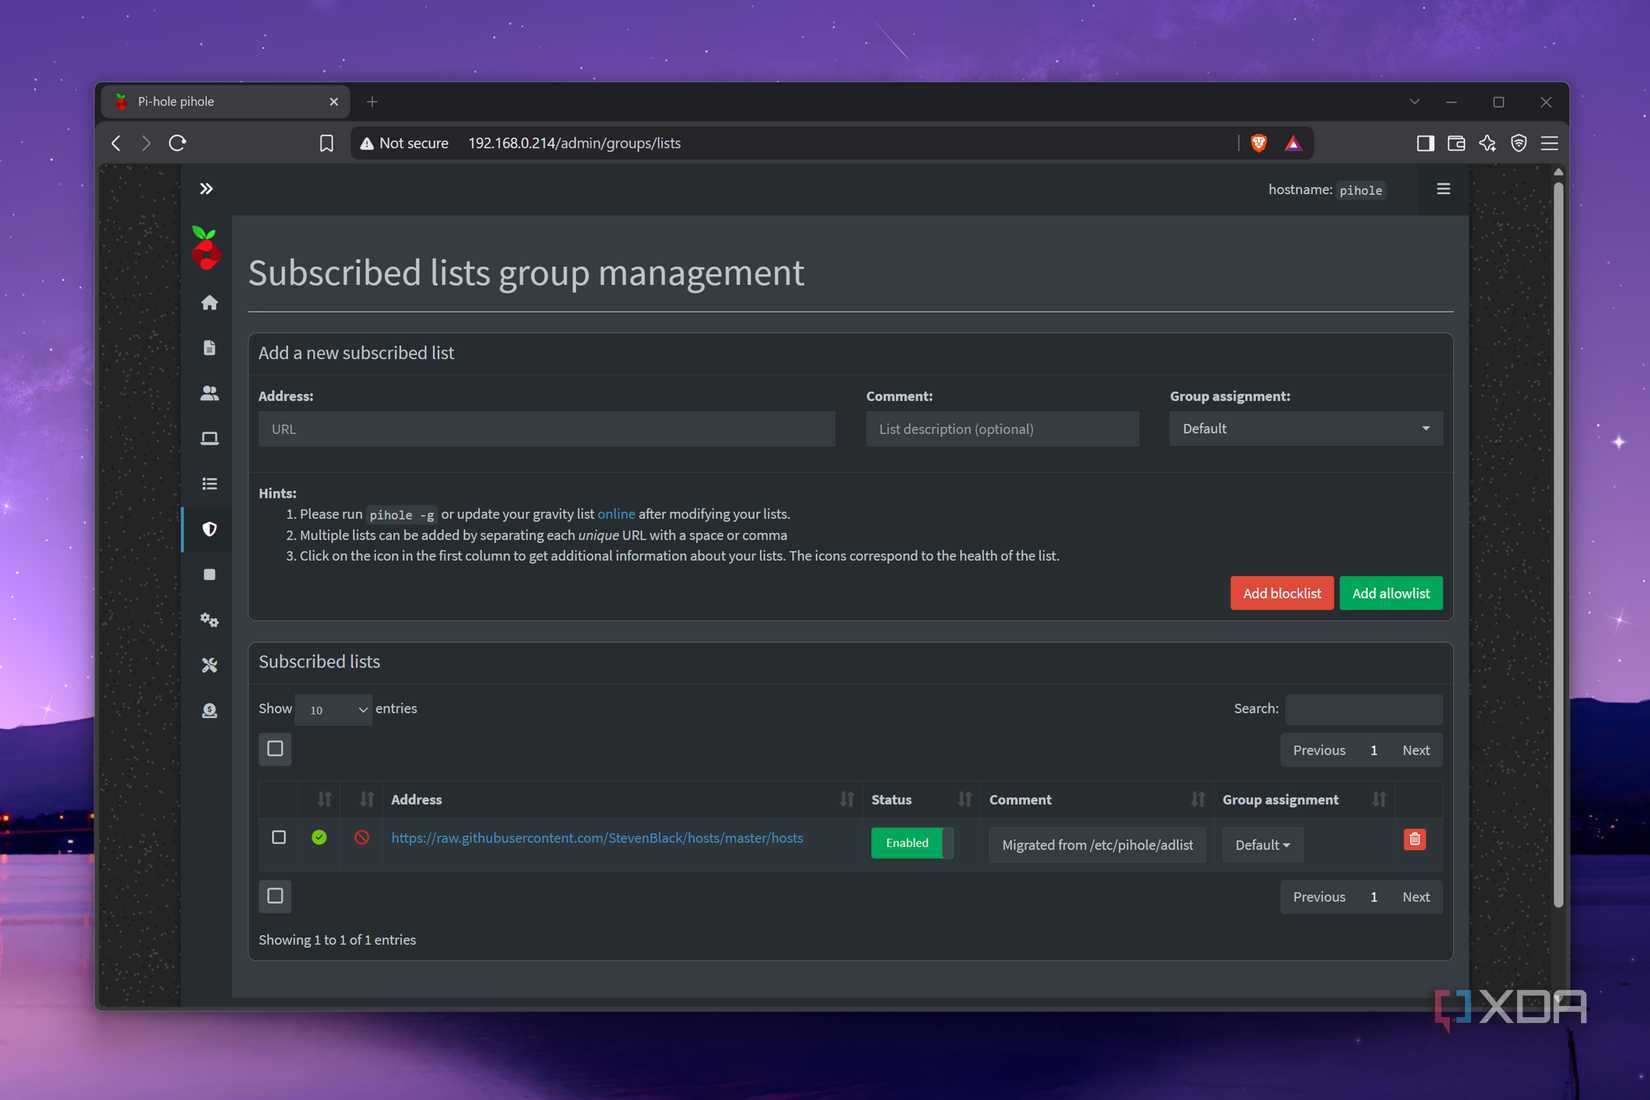Image resolution: width=1650 pixels, height=1100 pixels.
Task: Open the online gravity update link
Action: [x=616, y=514]
